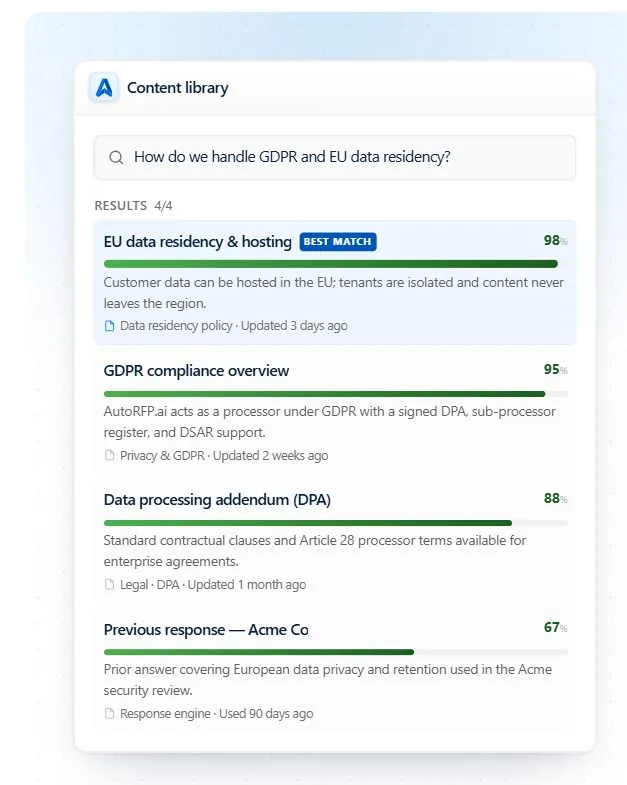Click the RESULTS 4/4 label
This screenshot has height=785, width=627.
click(x=133, y=206)
